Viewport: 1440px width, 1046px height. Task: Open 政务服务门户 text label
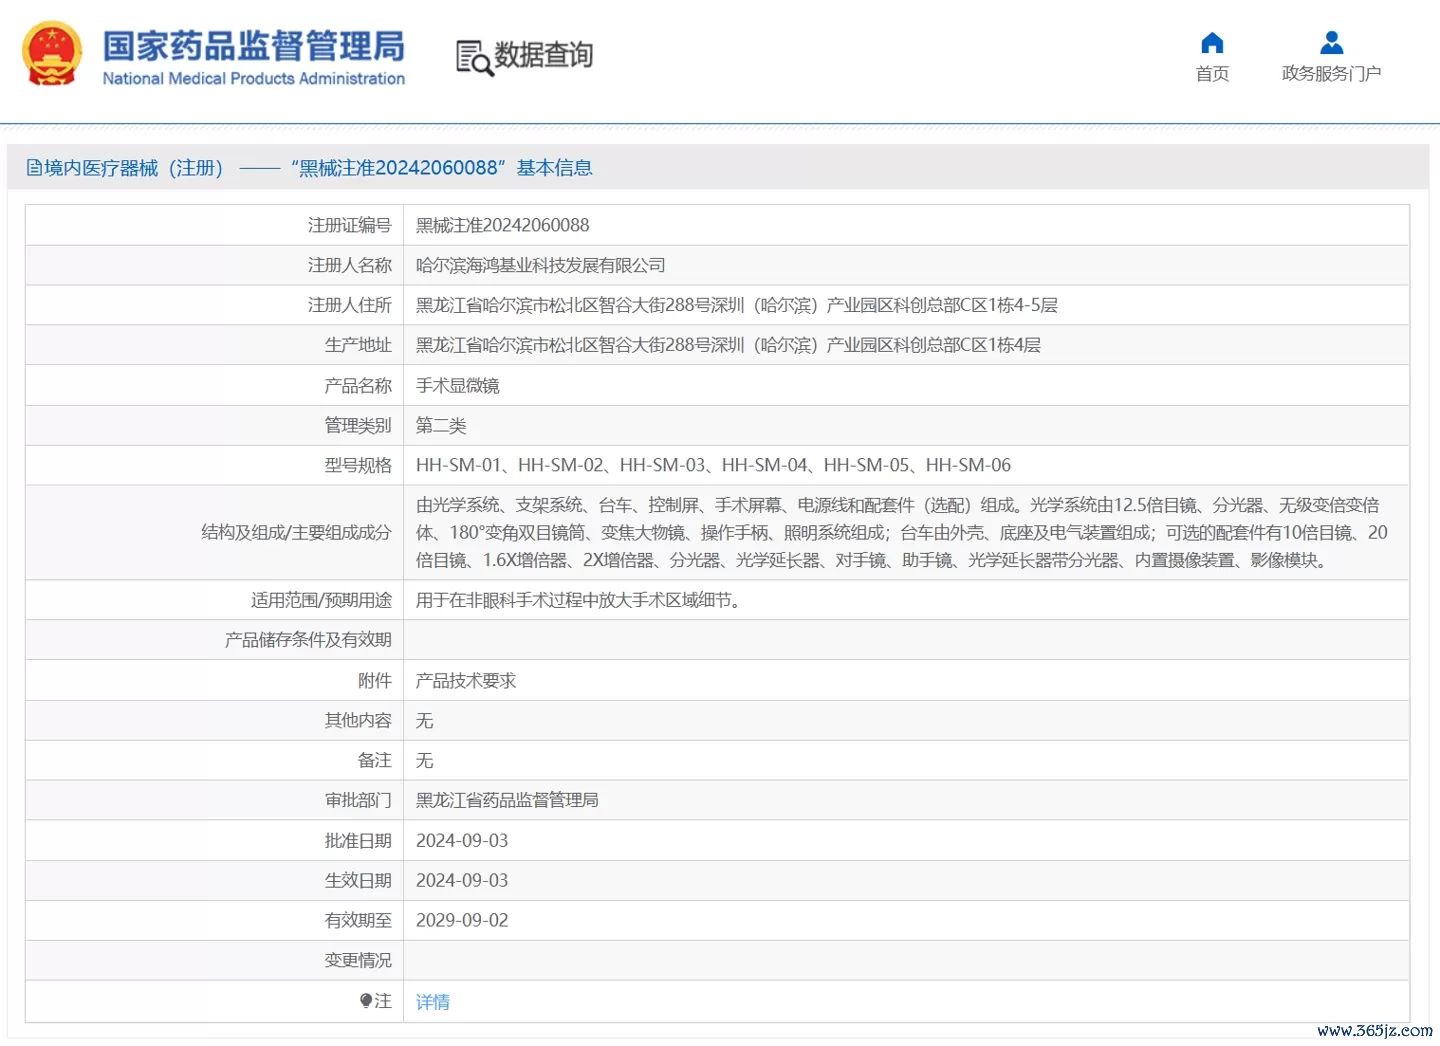[1331, 74]
